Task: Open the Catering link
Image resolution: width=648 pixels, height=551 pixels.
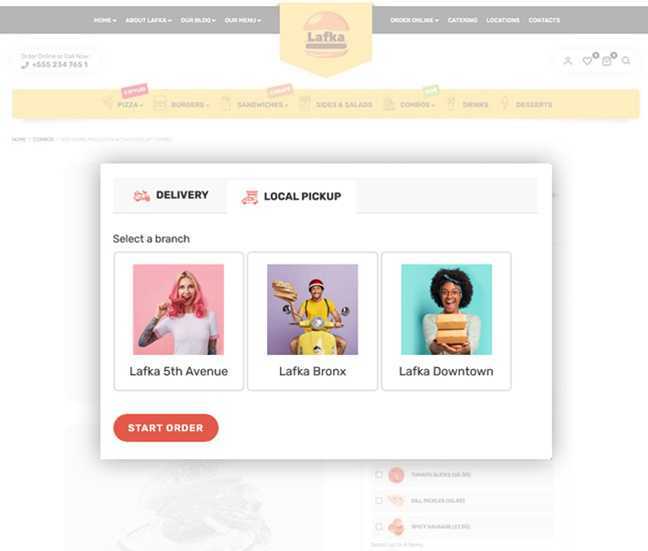Action: click(462, 20)
